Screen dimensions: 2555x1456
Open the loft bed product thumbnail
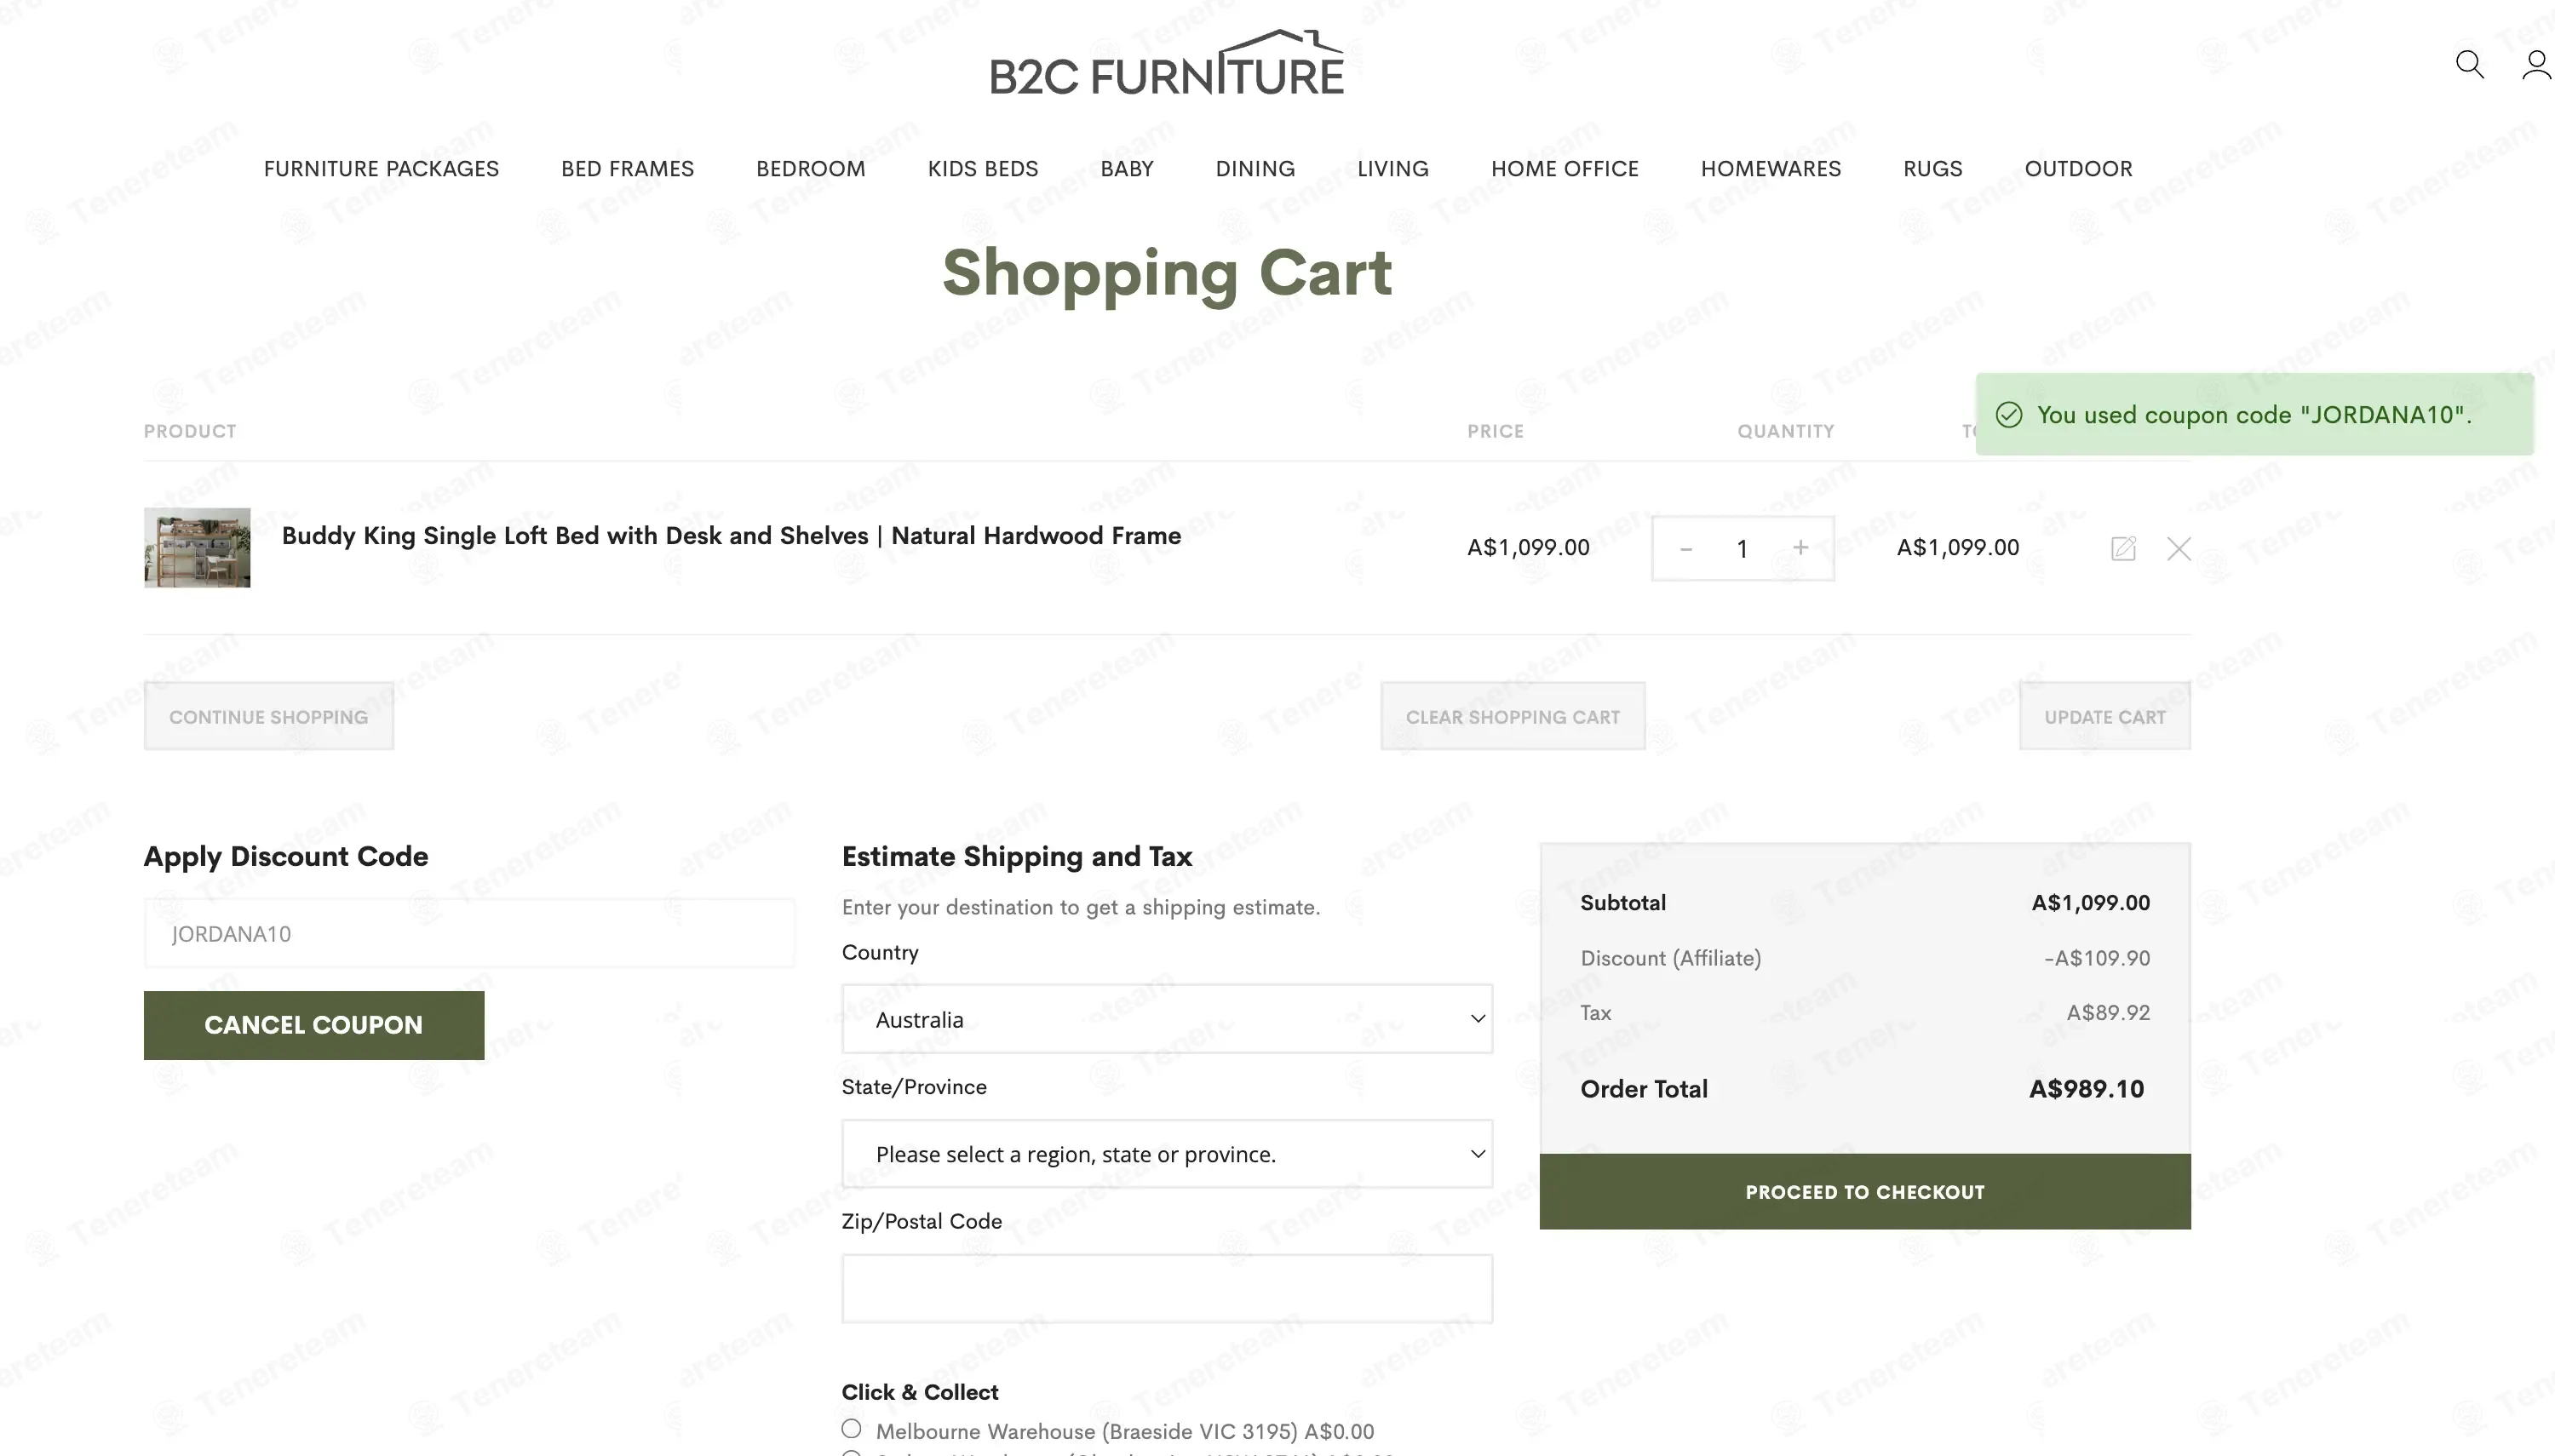[197, 547]
